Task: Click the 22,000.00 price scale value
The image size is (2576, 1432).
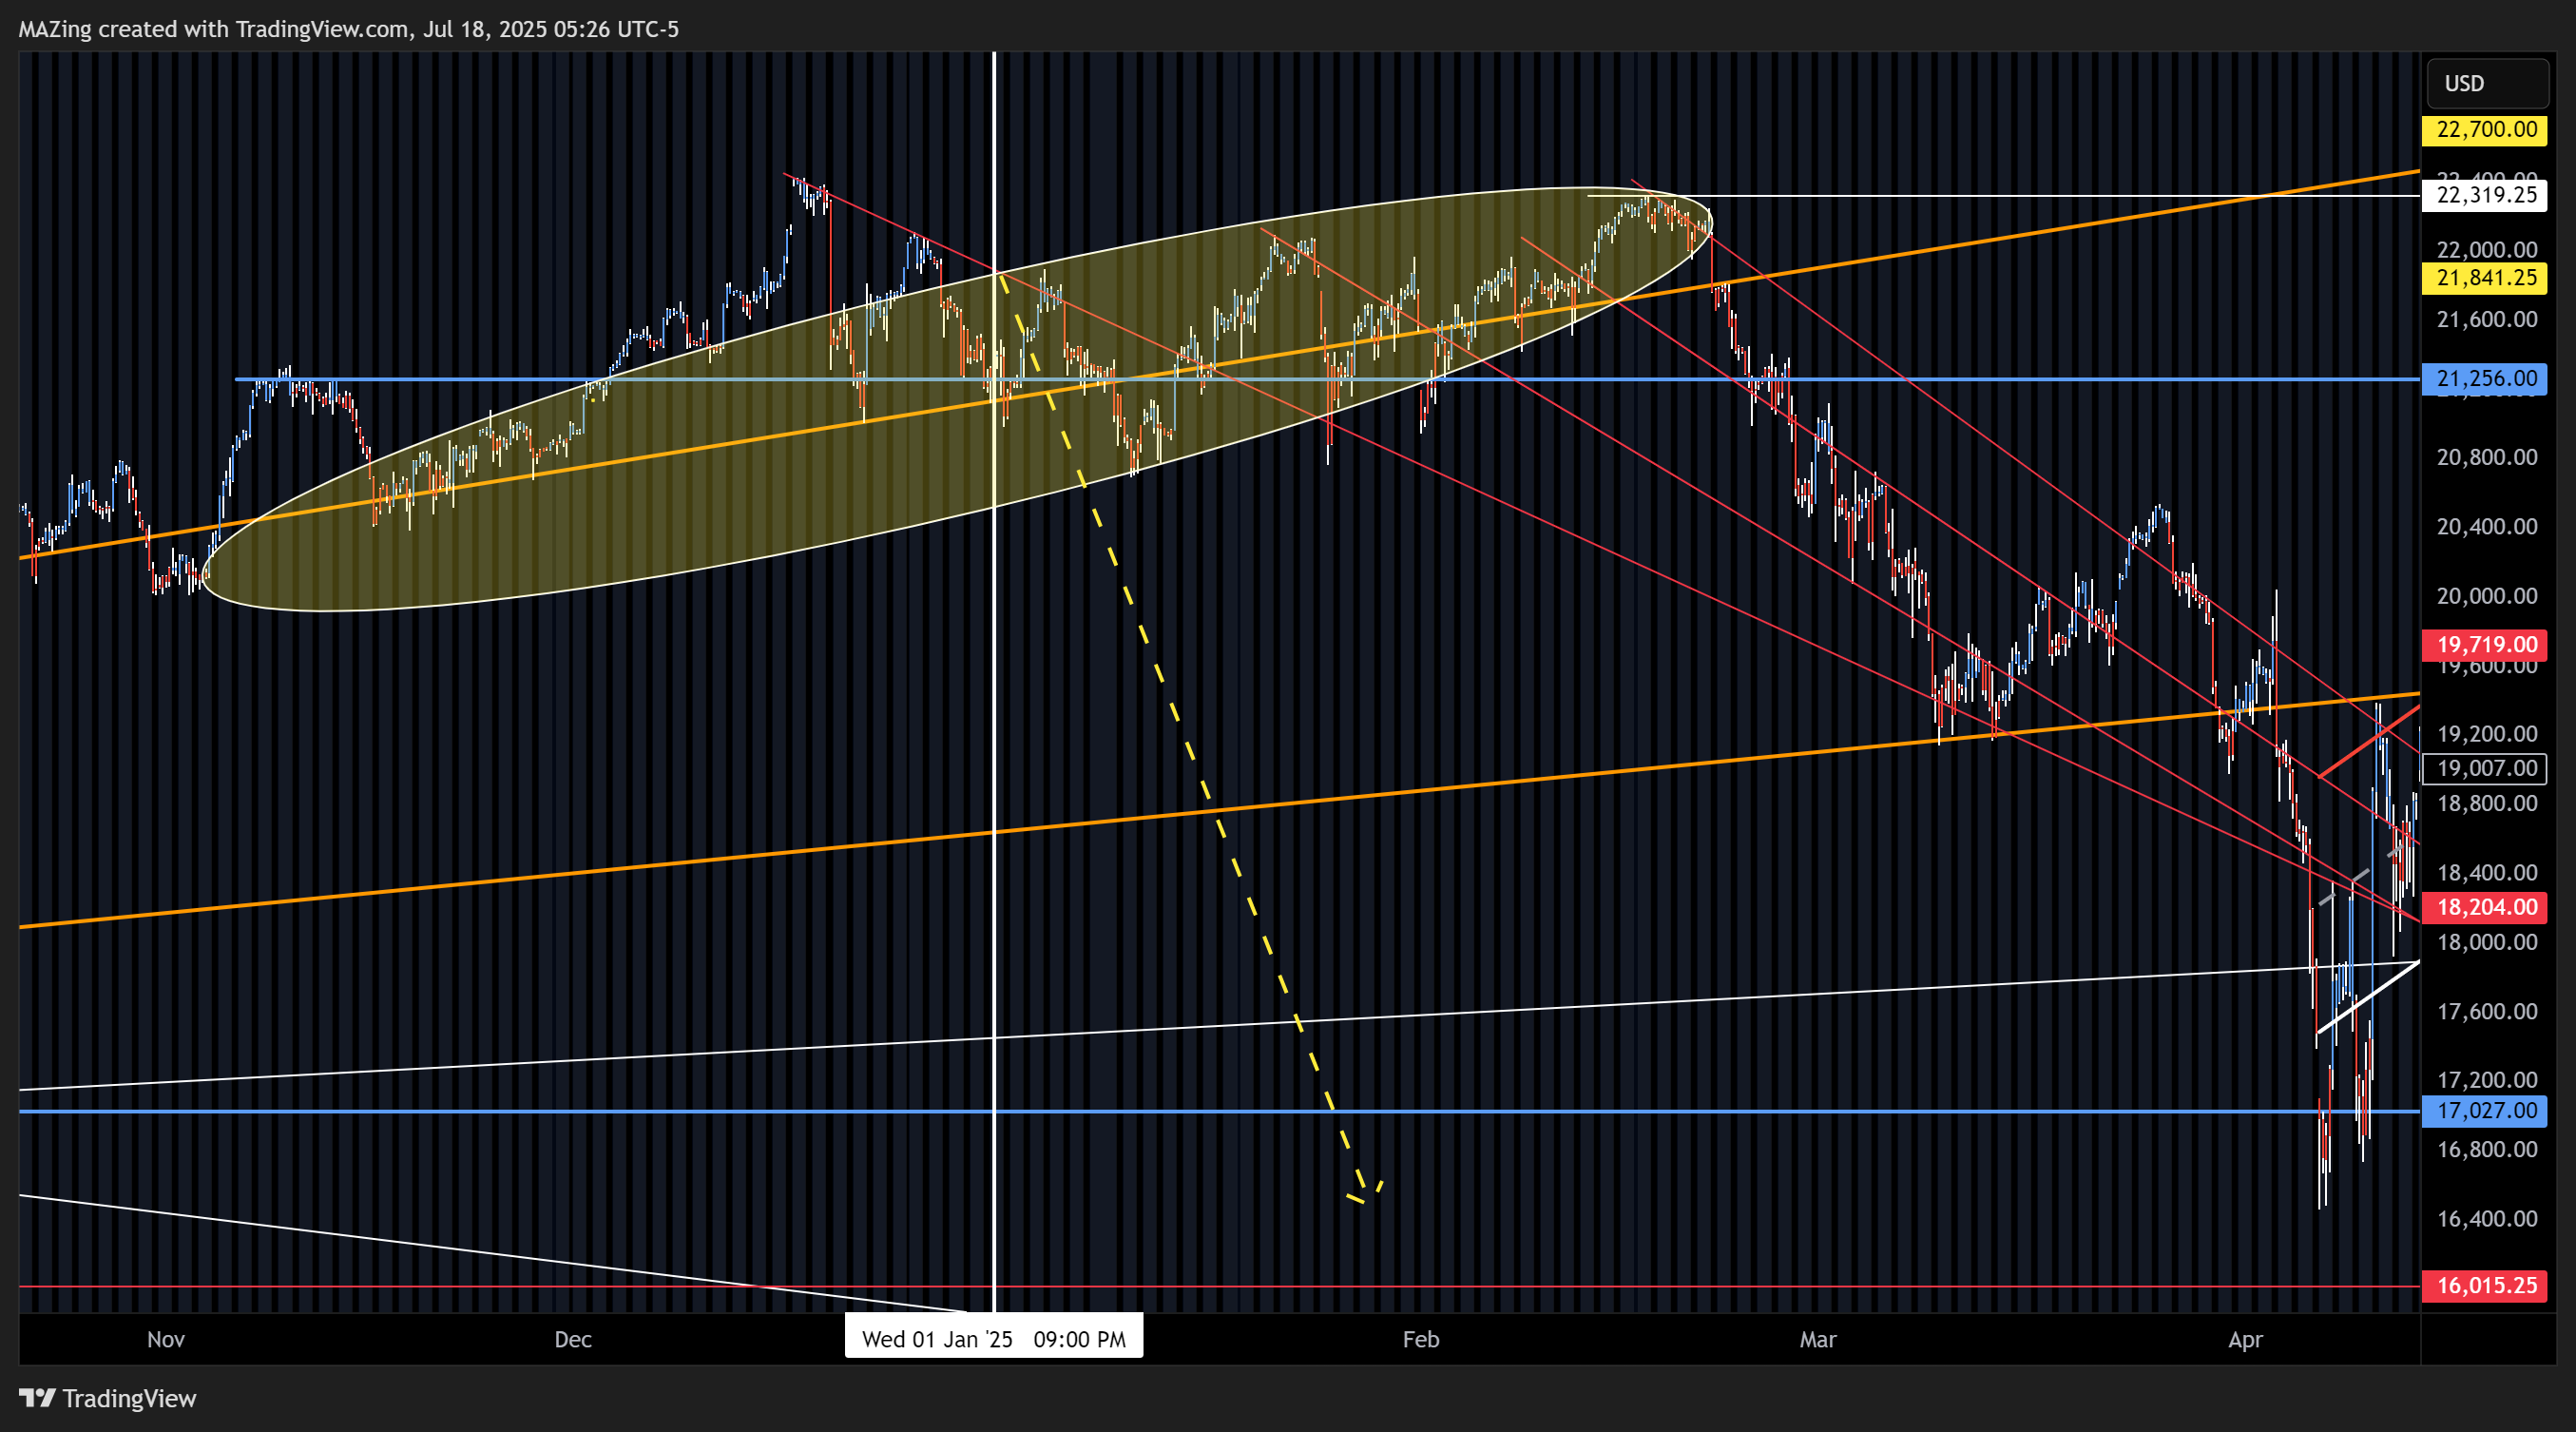Action: pyautogui.click(x=2487, y=250)
